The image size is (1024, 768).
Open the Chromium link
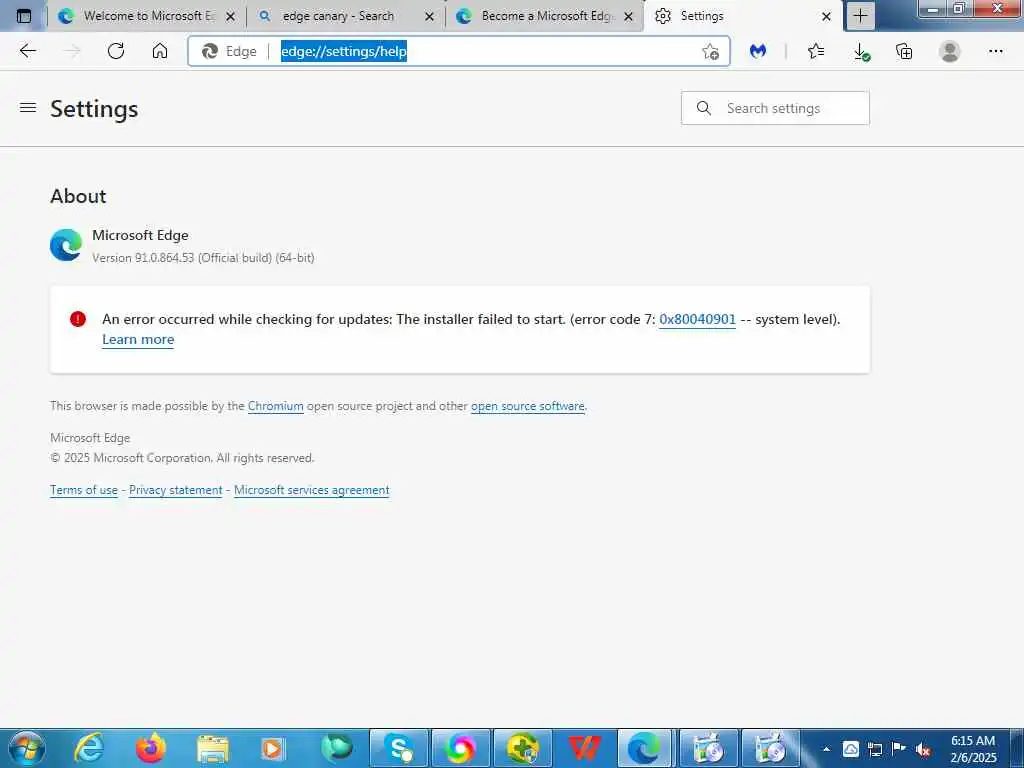276,406
